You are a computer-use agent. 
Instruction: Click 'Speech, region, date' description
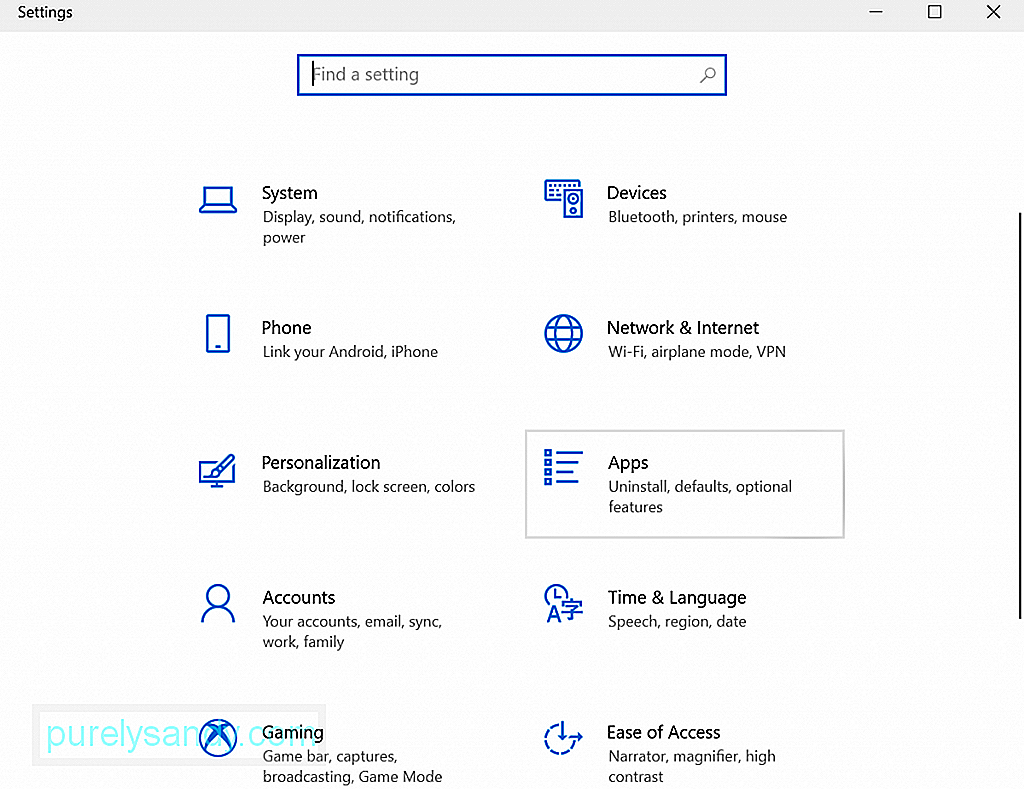point(677,622)
